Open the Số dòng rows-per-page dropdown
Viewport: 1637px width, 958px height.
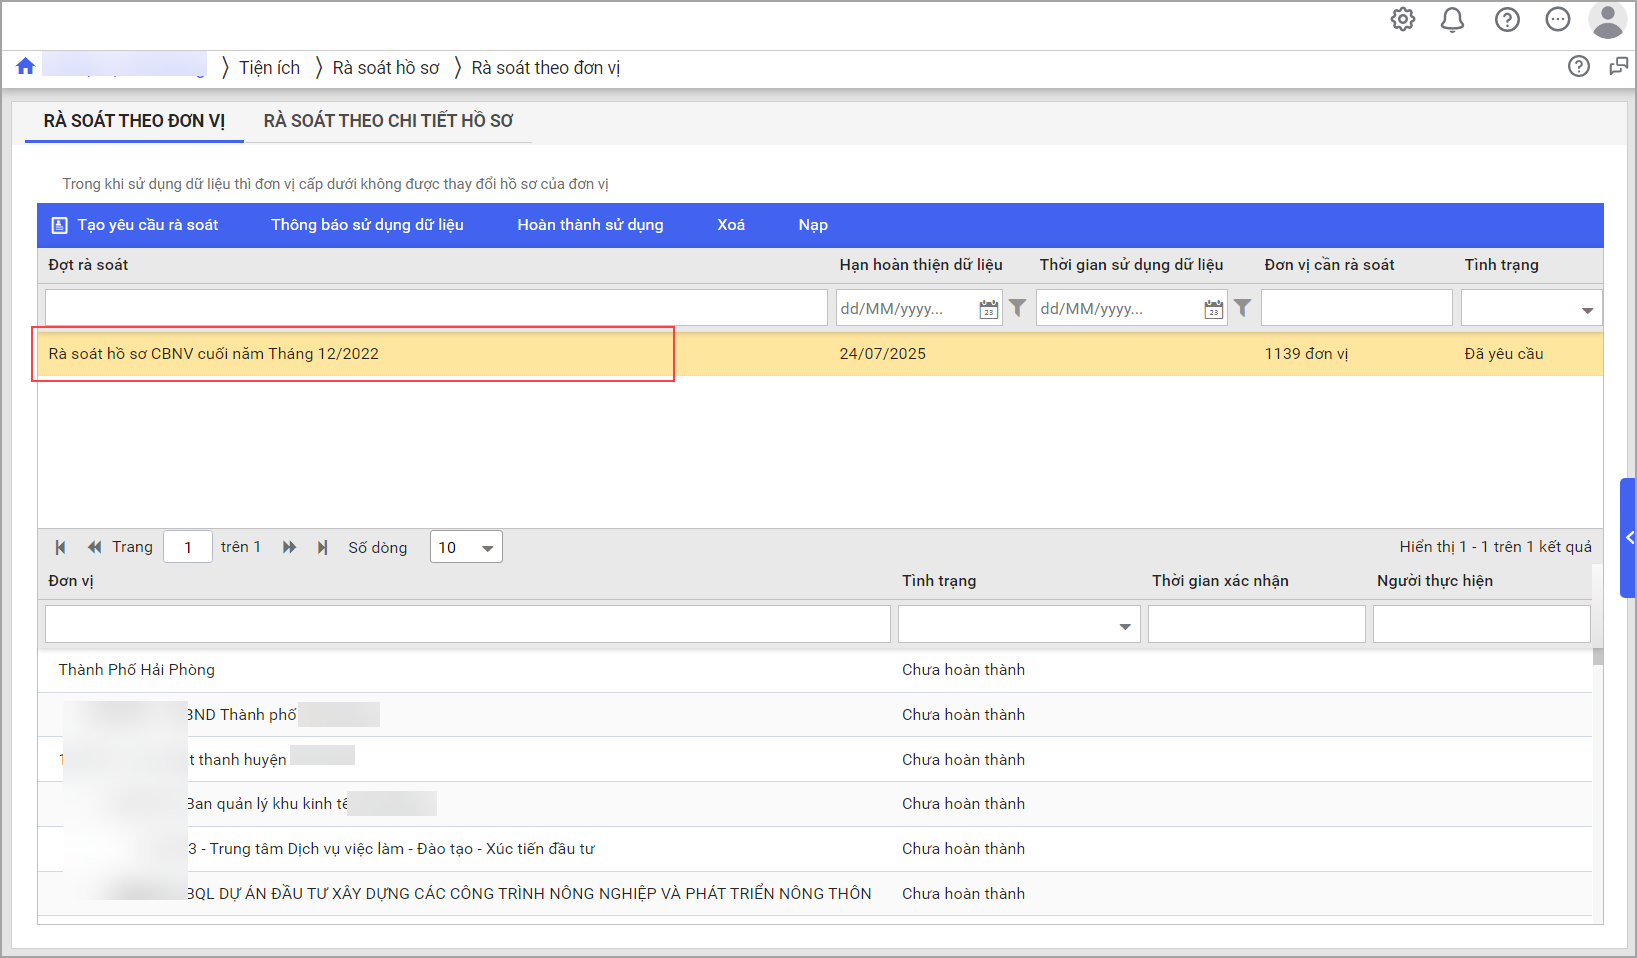[466, 547]
